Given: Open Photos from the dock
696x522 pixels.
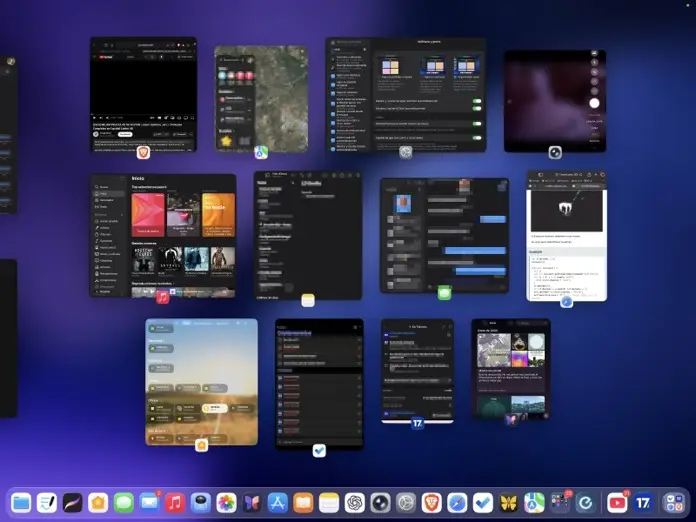Looking at the screenshot, I should (226, 503).
